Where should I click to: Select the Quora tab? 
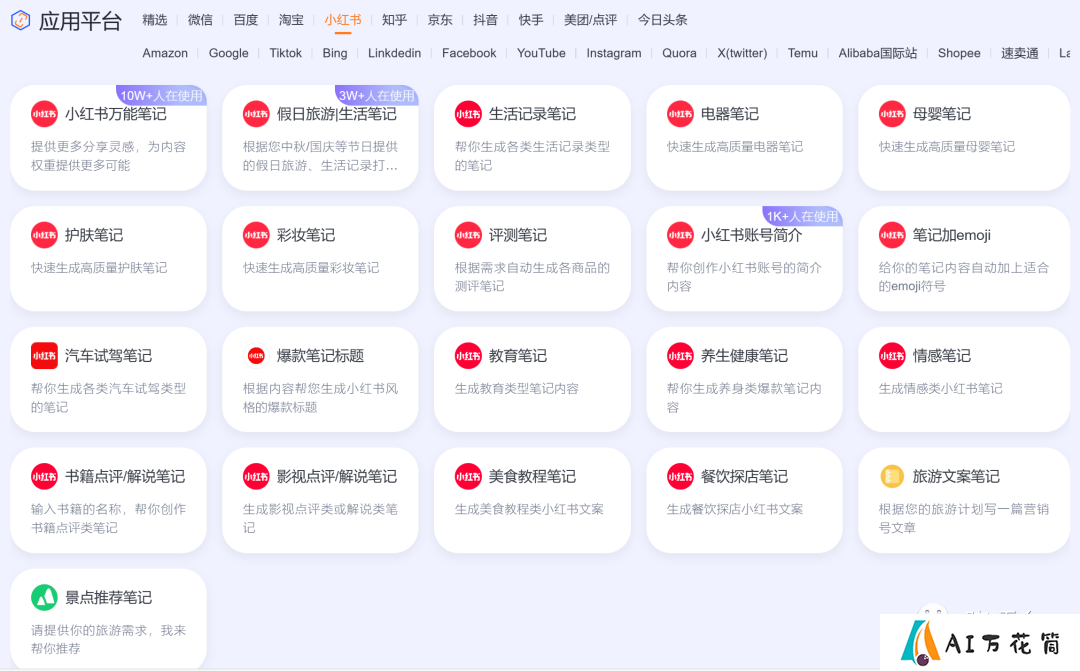[679, 53]
